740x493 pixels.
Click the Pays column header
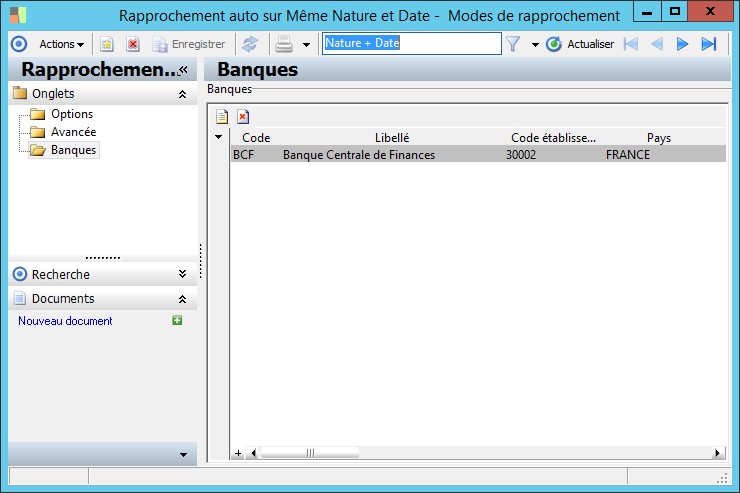(x=659, y=138)
